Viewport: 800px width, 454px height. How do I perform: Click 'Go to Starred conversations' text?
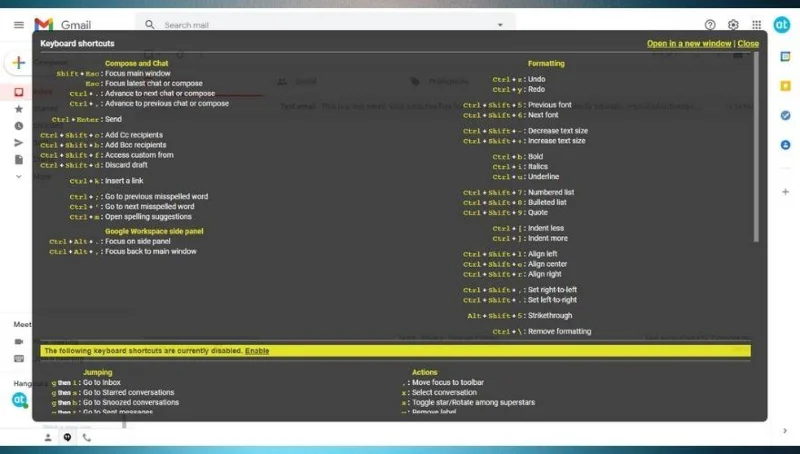pos(129,393)
